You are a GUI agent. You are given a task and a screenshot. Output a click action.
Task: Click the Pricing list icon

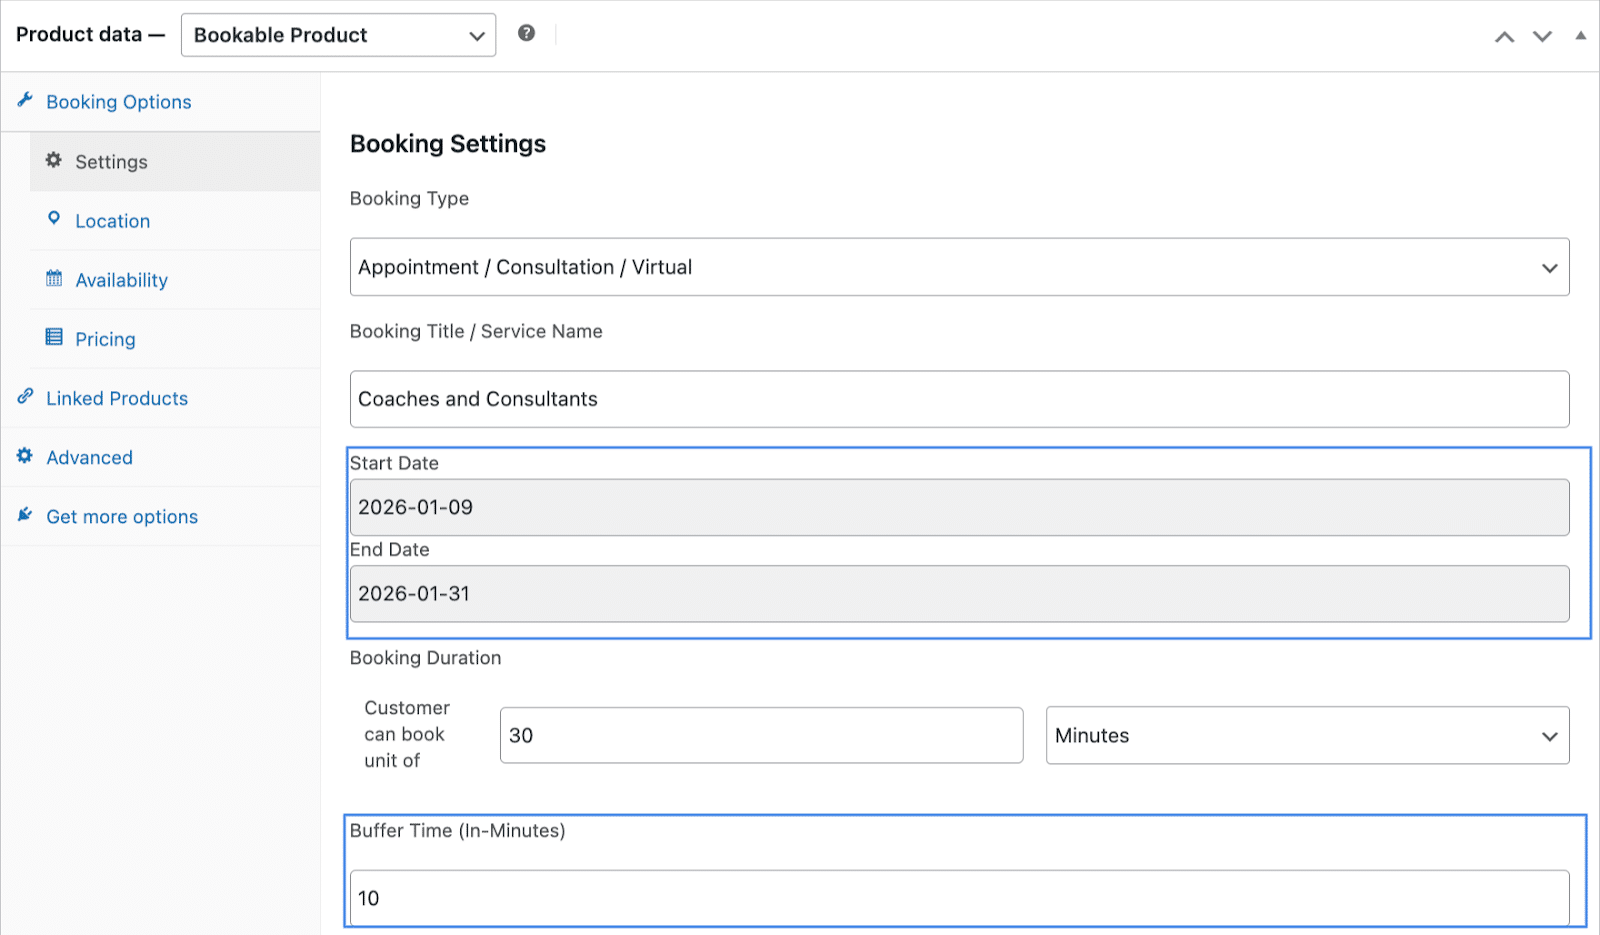(54, 337)
